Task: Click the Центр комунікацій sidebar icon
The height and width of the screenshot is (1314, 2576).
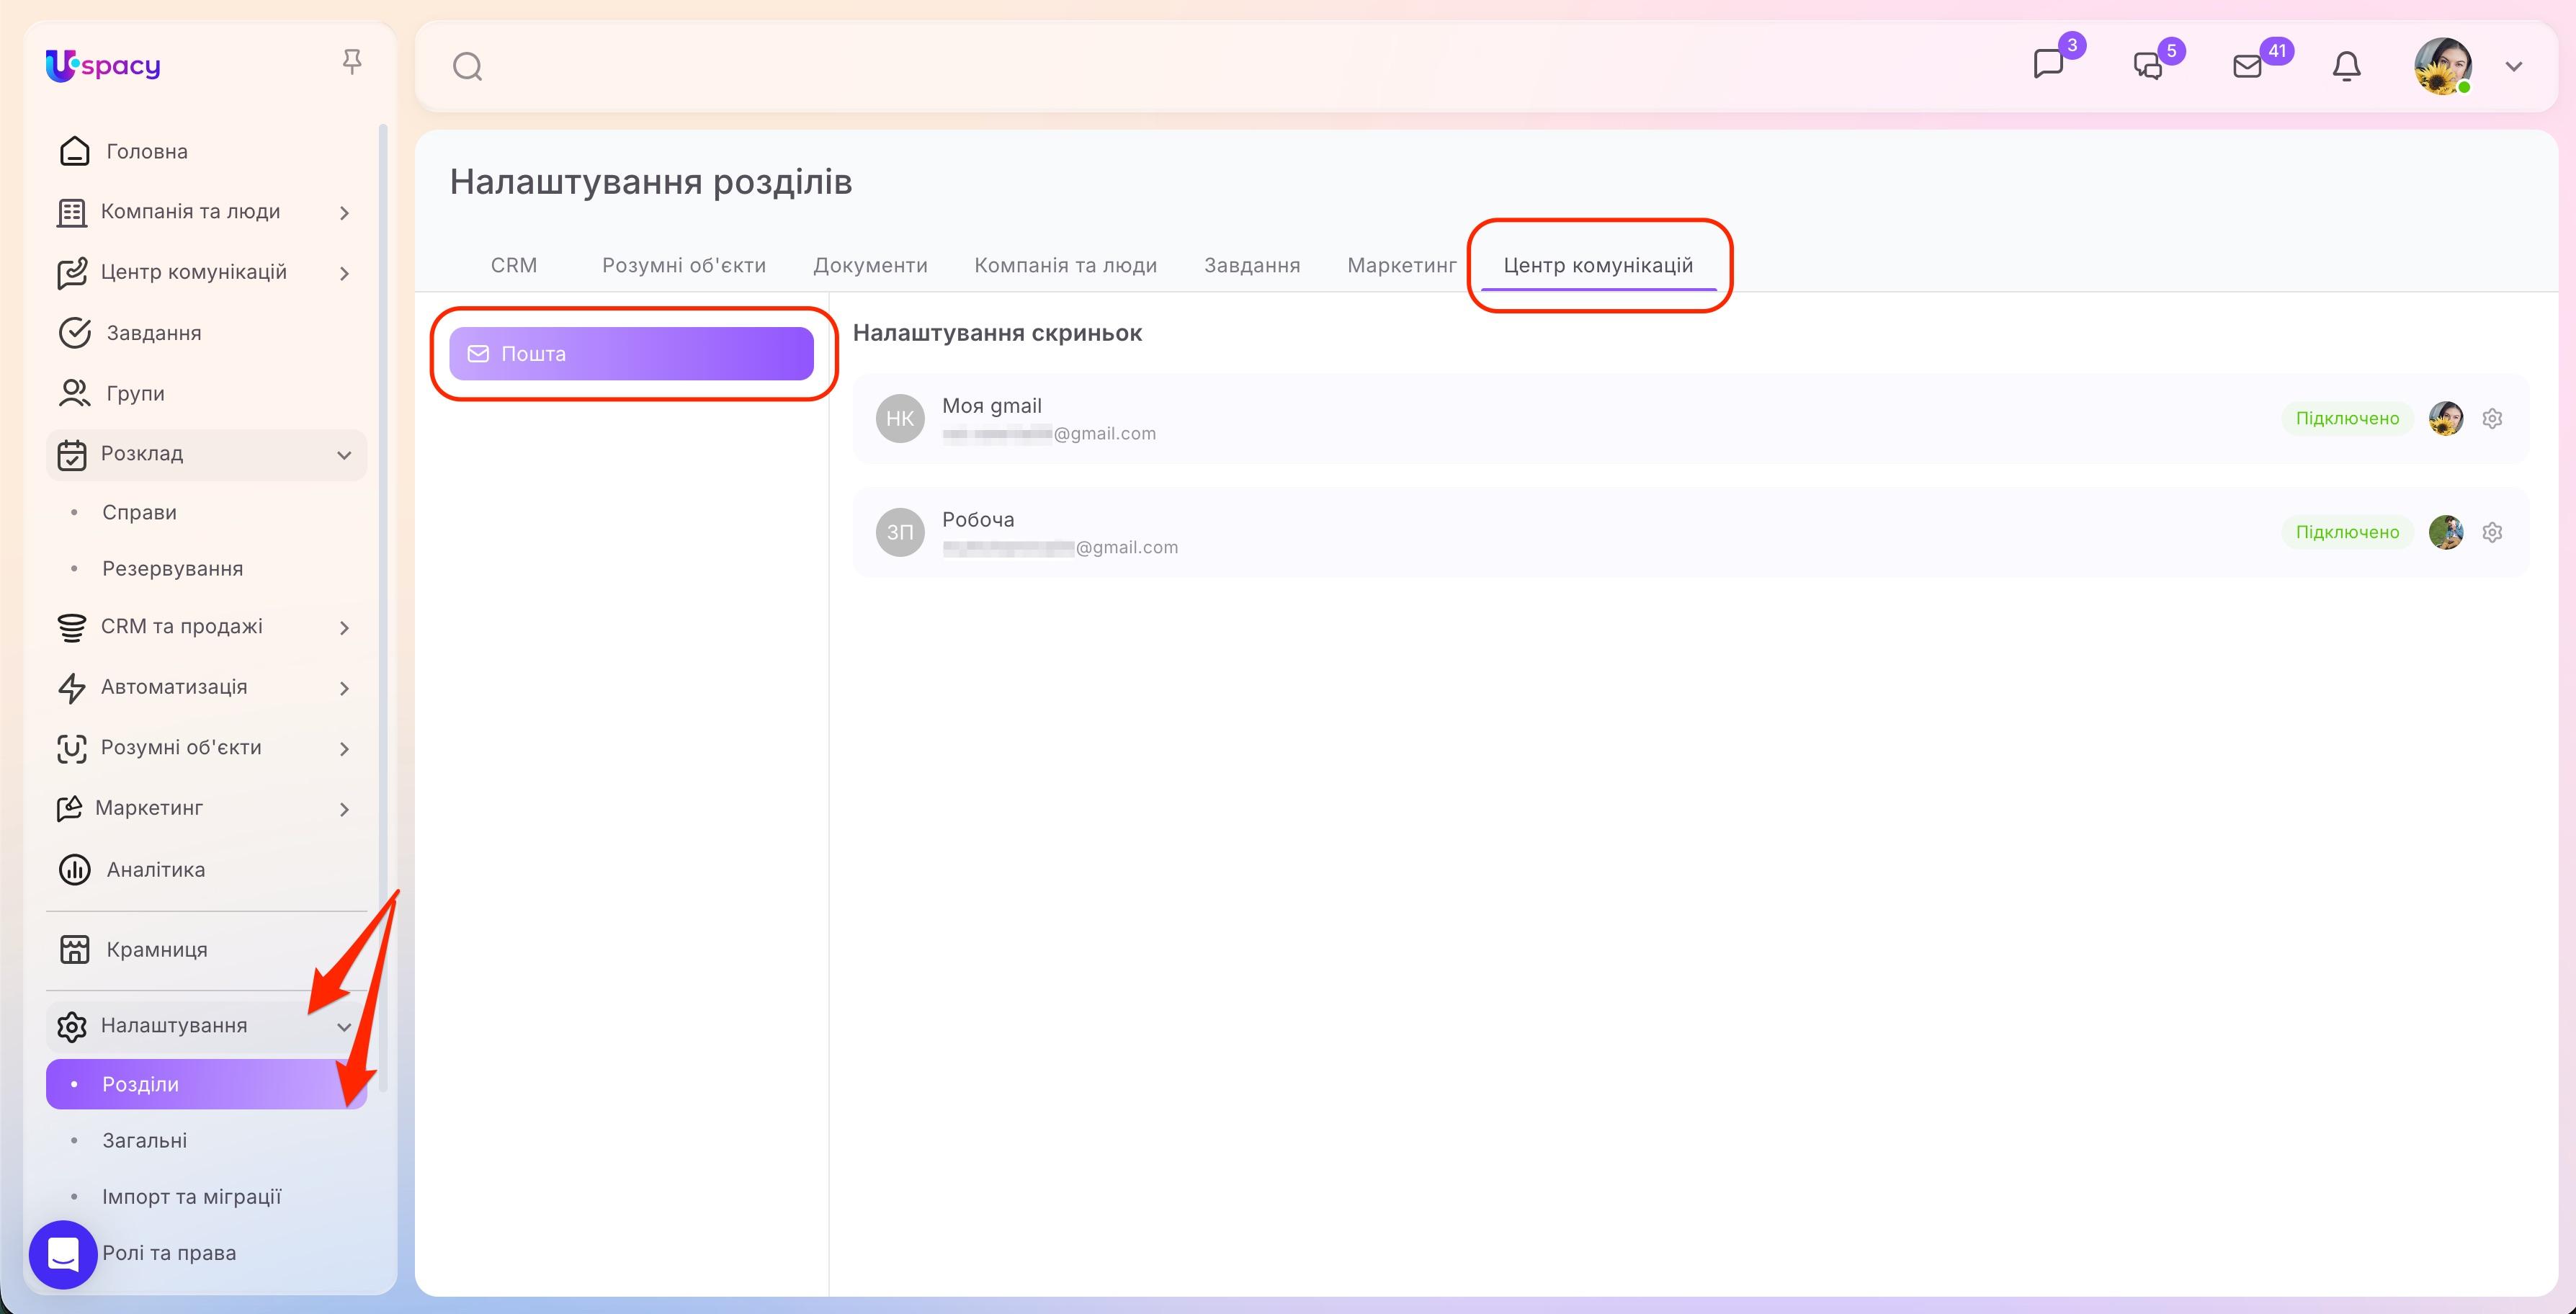Action: click(72, 273)
